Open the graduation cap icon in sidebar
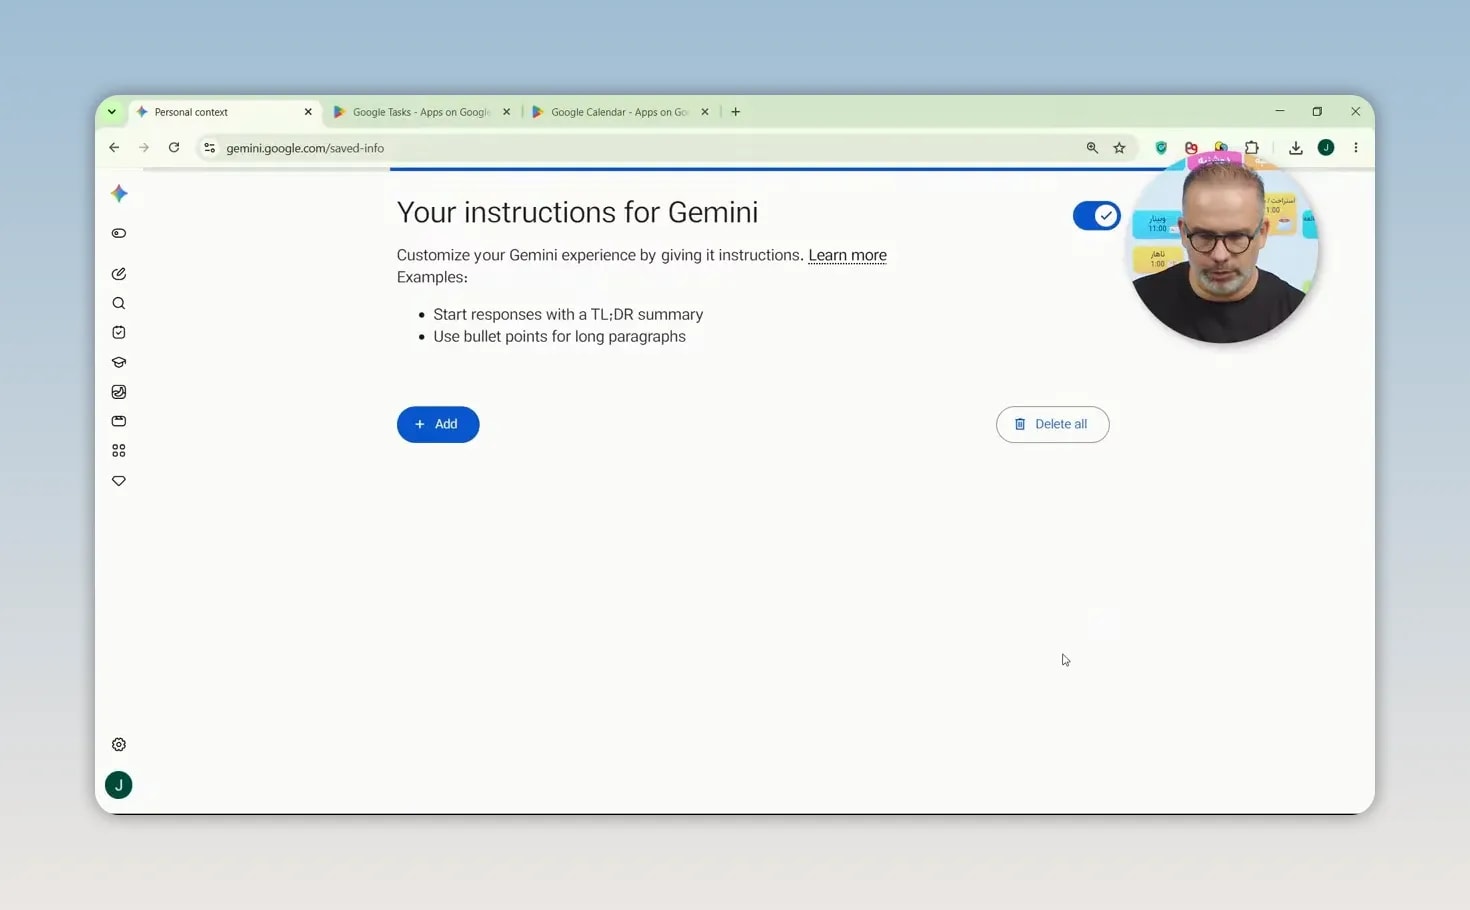Viewport: 1470px width, 910px height. 119,362
